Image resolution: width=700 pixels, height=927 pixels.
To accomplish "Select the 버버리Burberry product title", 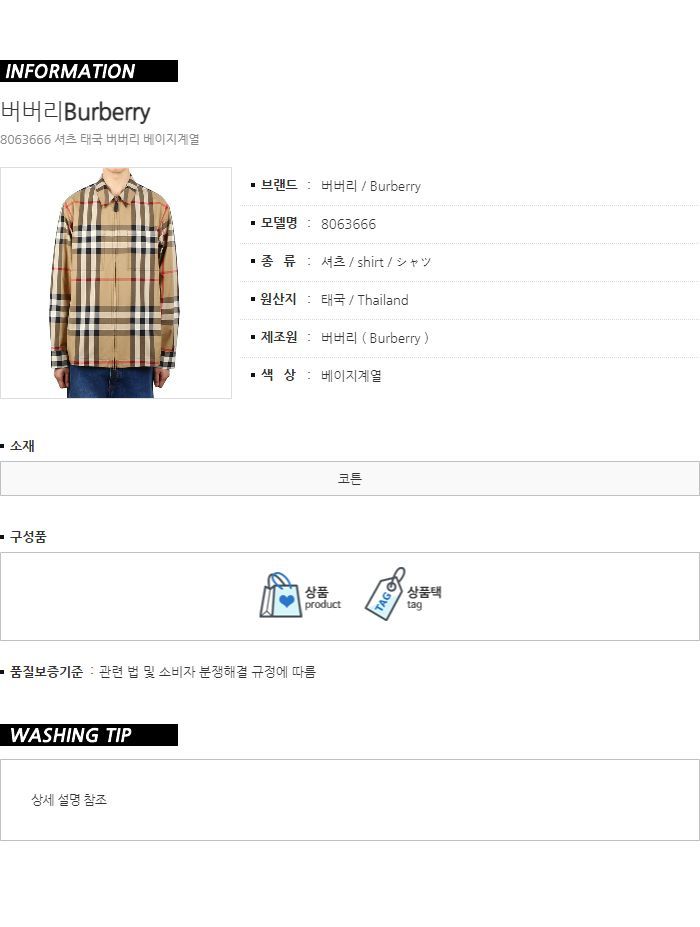I will (75, 112).
